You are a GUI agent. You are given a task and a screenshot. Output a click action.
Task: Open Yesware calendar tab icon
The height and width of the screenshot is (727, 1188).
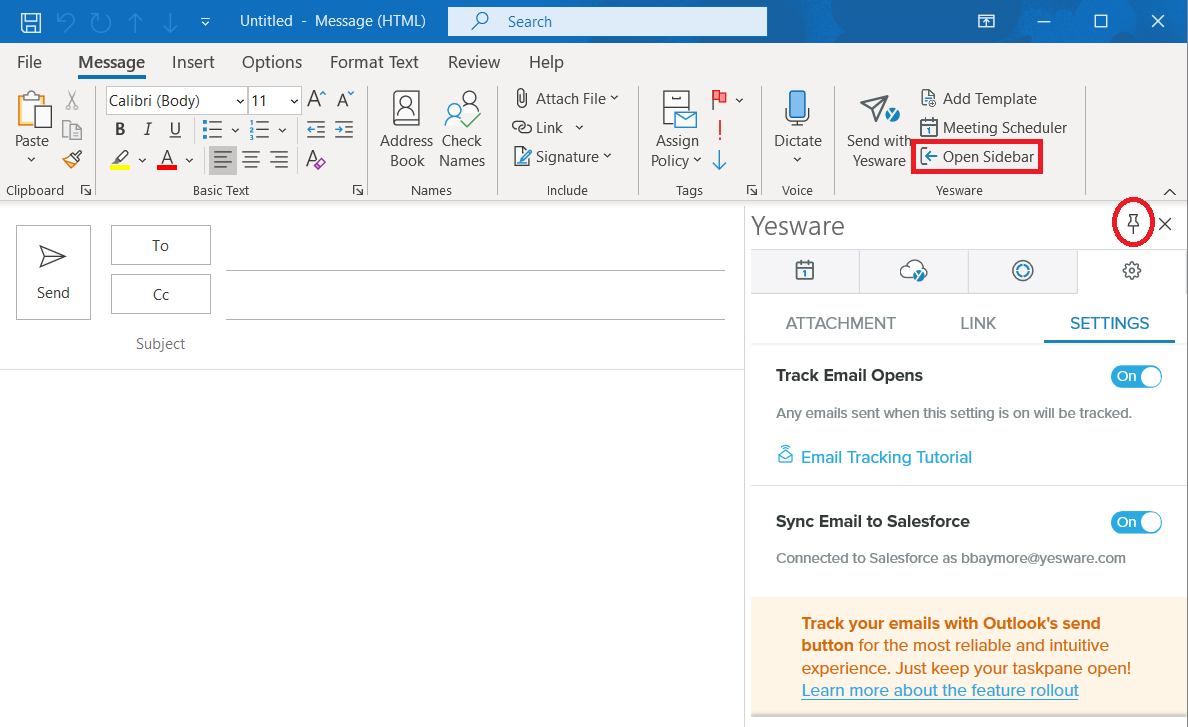805,270
